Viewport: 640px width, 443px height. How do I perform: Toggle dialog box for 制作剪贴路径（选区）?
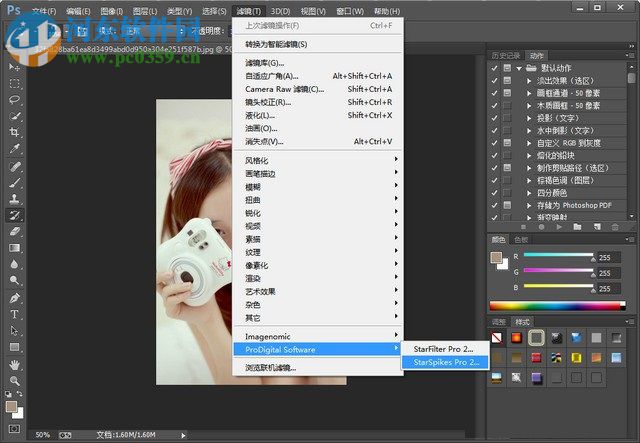[507, 168]
